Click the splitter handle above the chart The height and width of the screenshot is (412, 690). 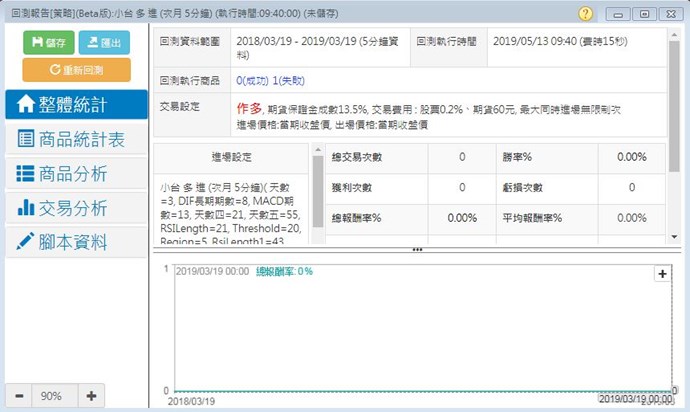pyautogui.click(x=418, y=249)
